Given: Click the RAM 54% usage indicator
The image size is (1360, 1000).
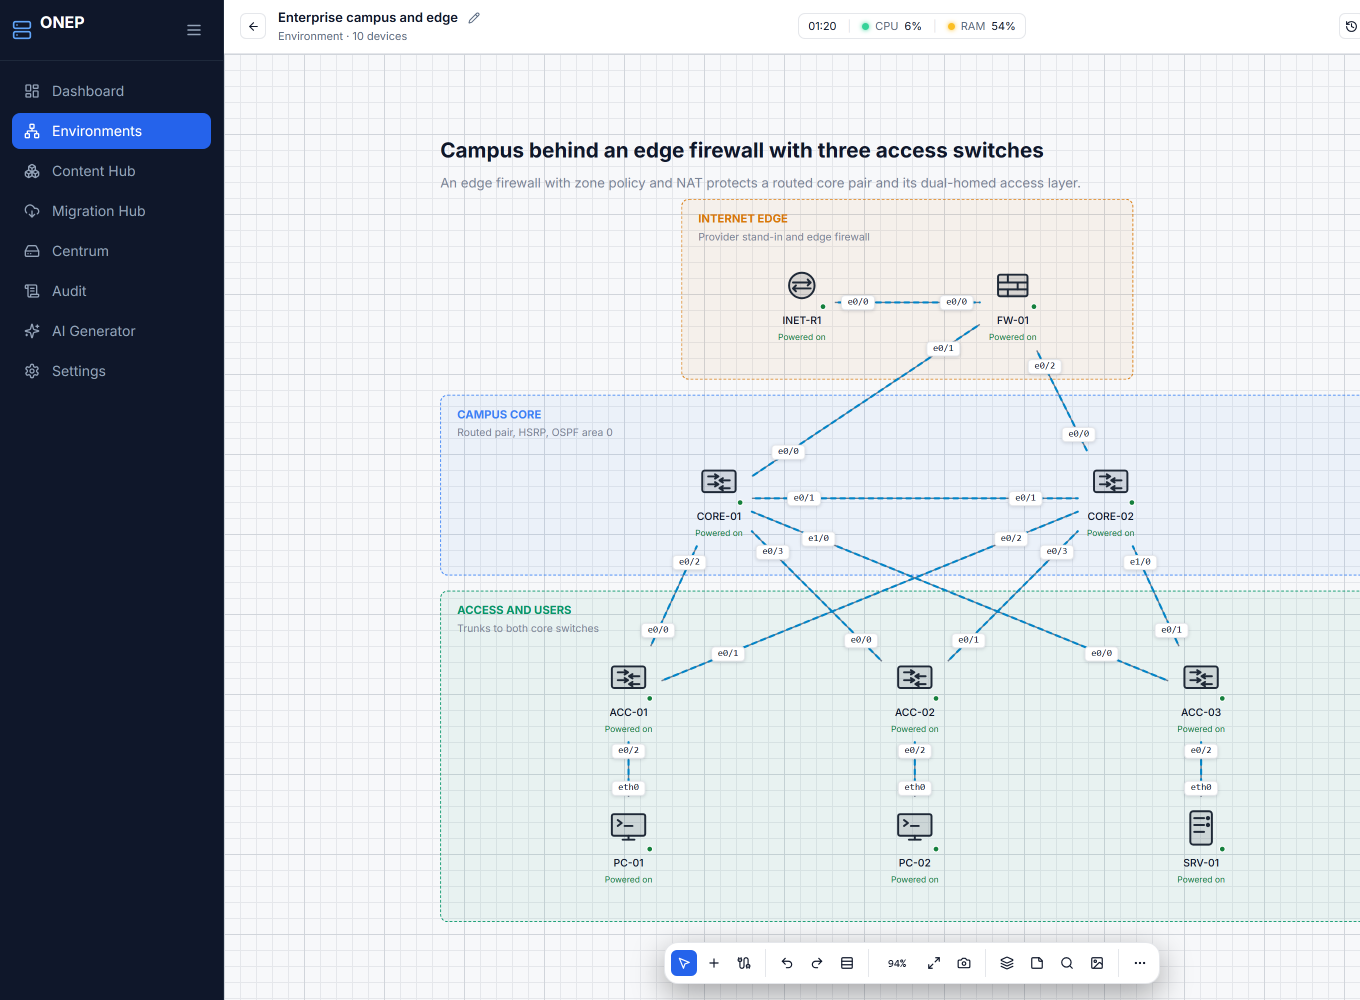Looking at the screenshot, I should click(x=981, y=27).
